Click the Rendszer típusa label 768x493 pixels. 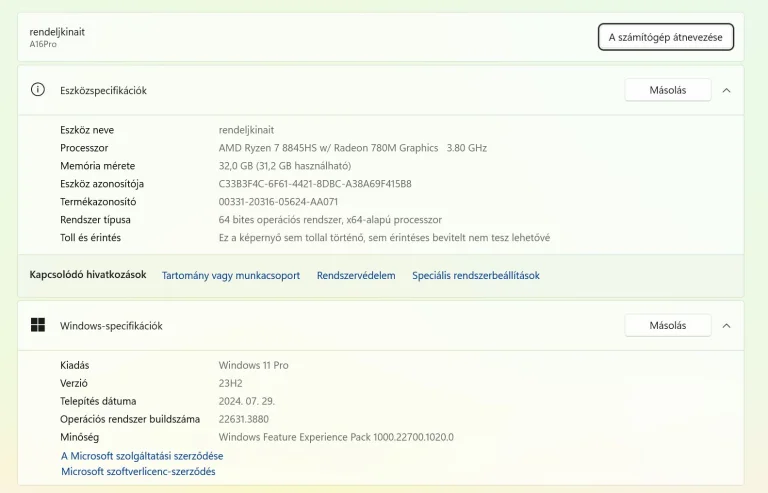click(x=95, y=220)
